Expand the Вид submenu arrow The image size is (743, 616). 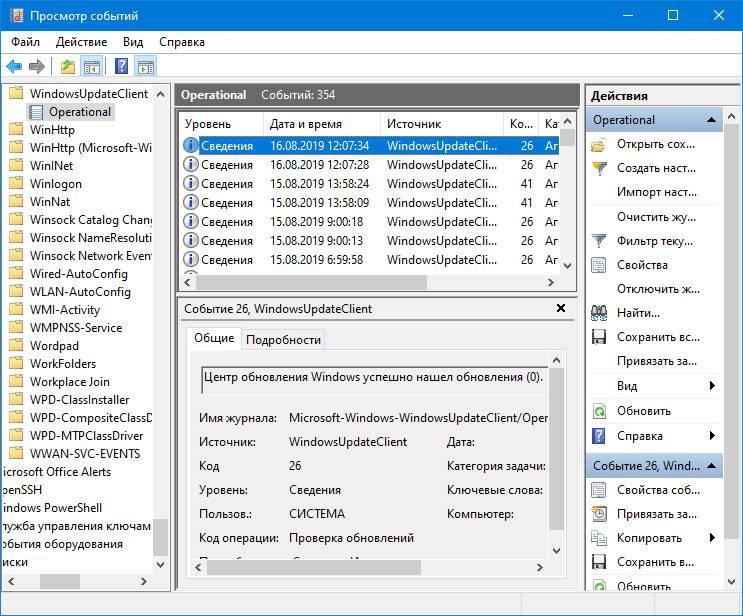(712, 386)
